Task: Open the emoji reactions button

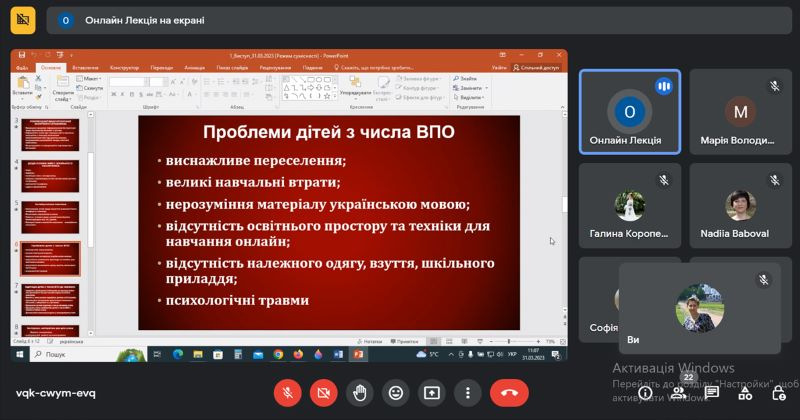Action: 396,392
